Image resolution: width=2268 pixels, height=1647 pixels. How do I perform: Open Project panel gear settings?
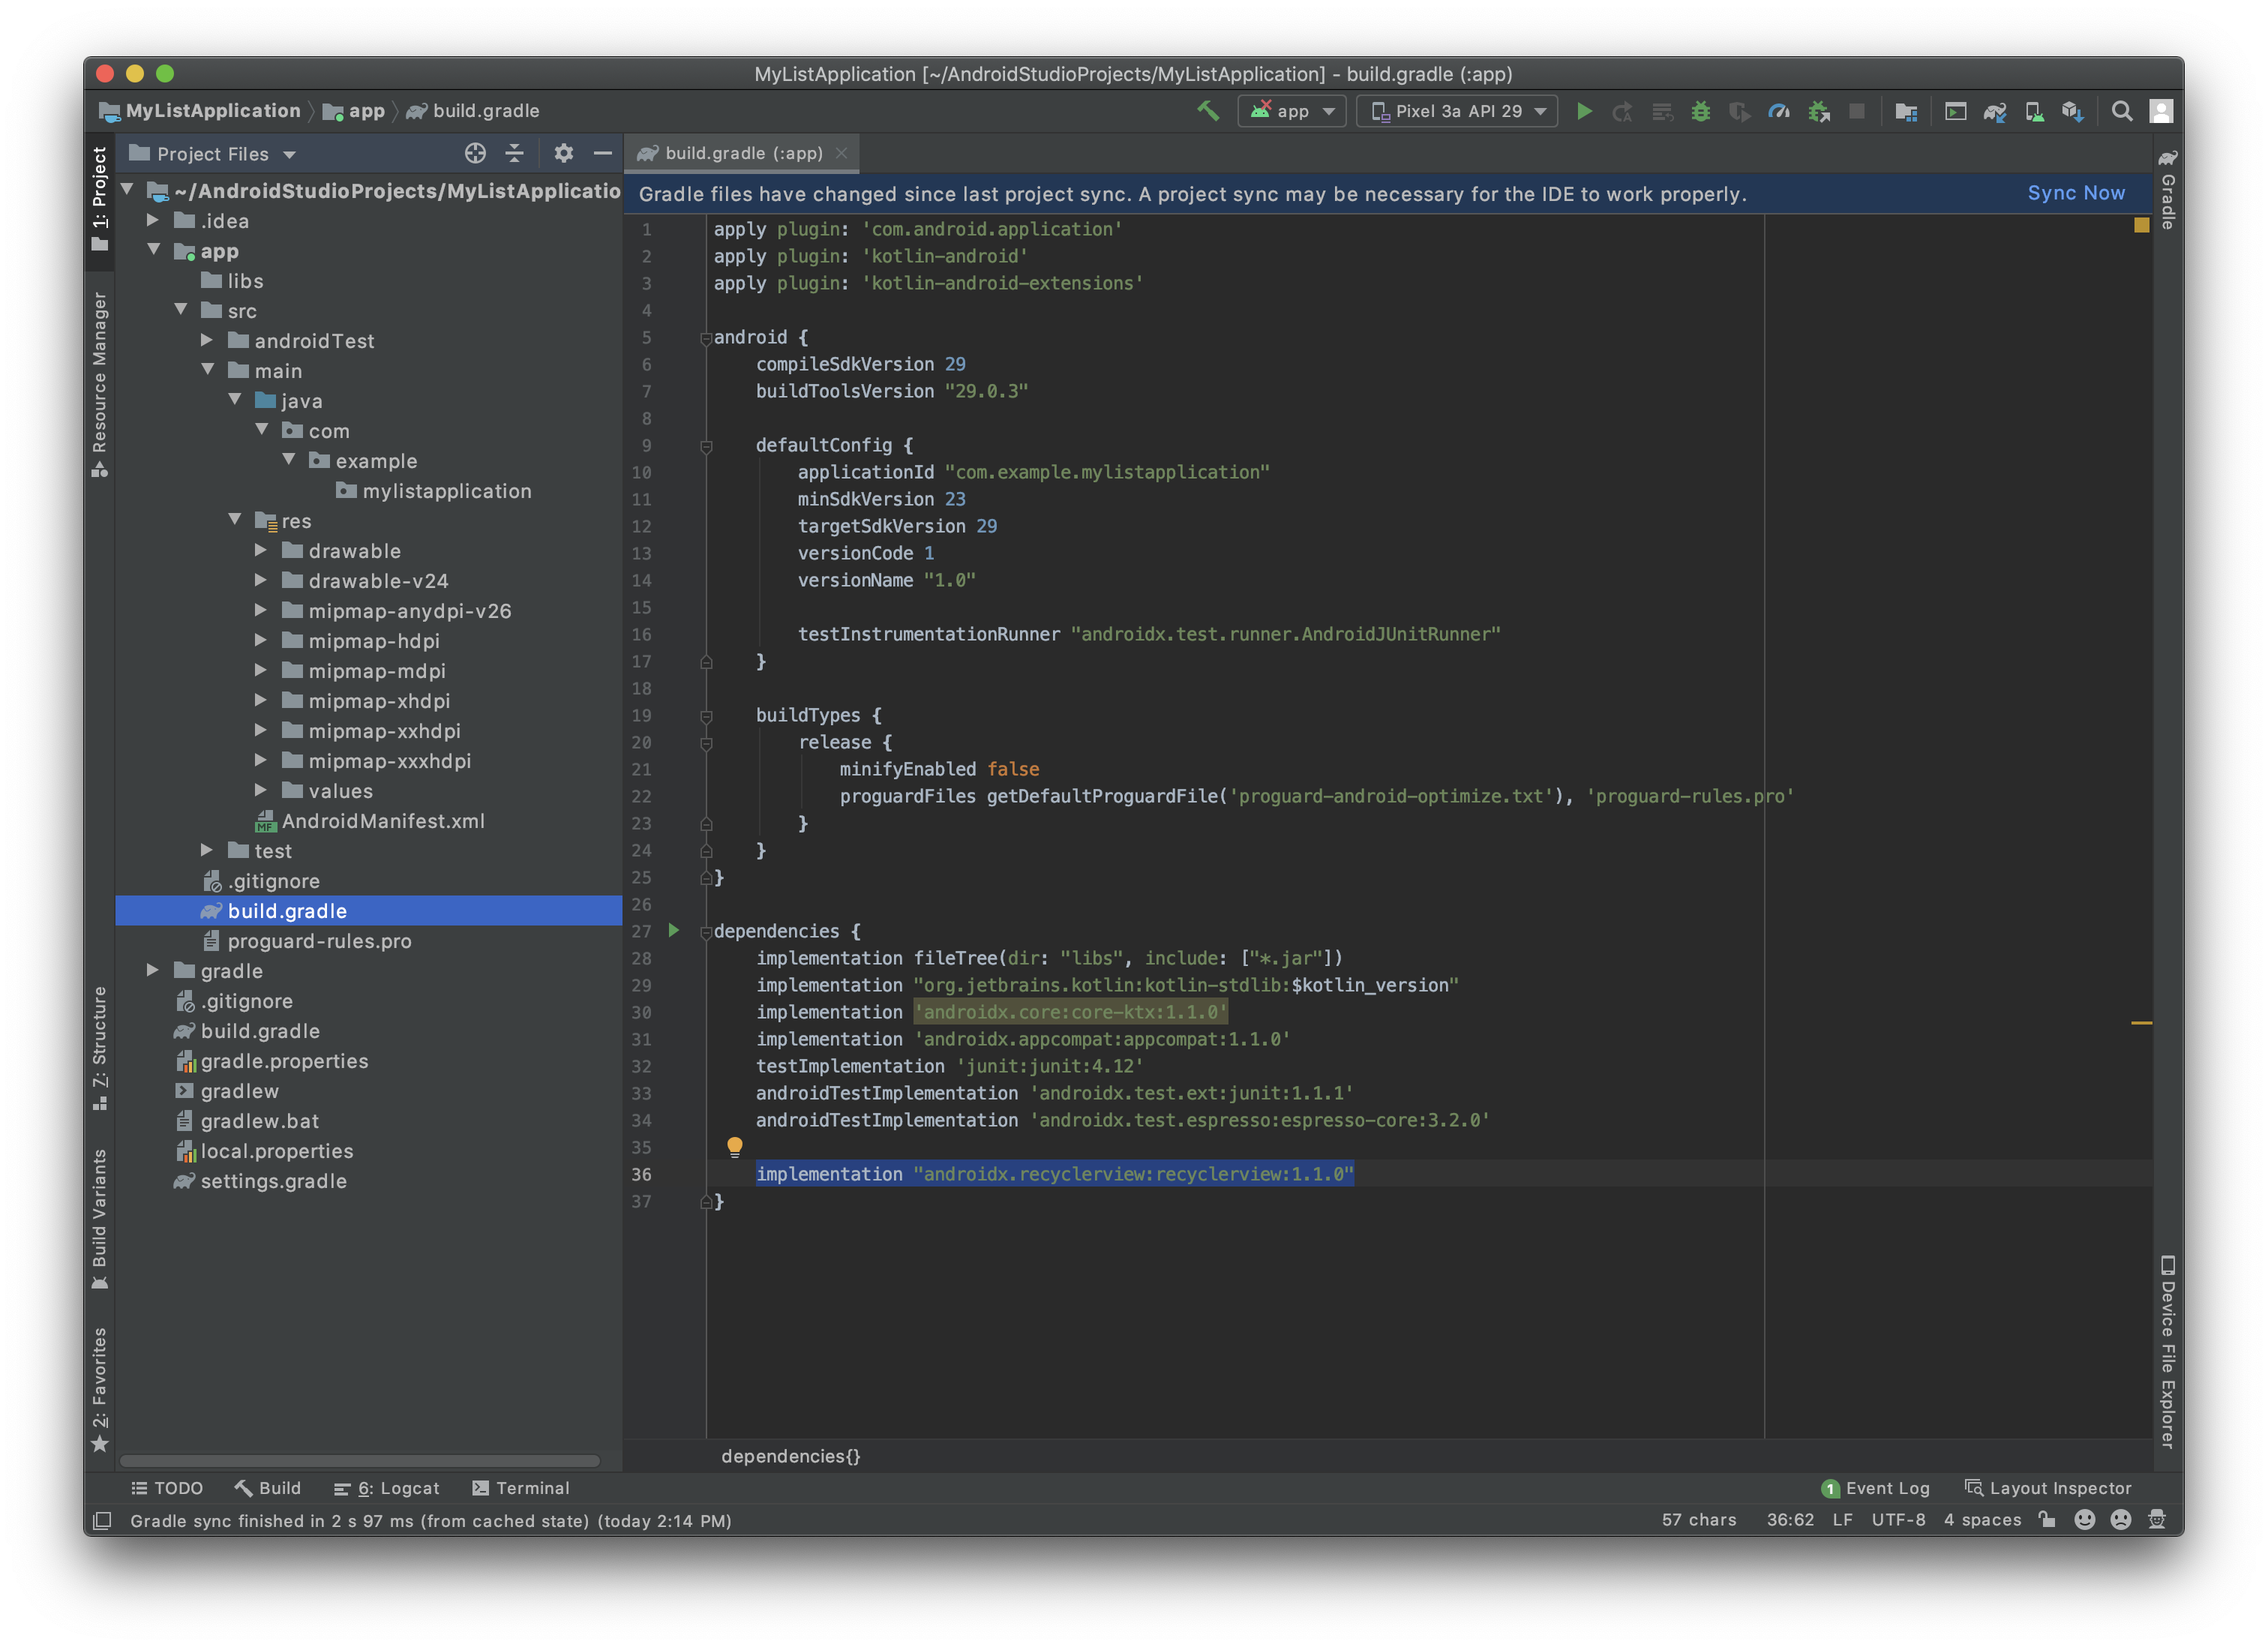[x=564, y=153]
